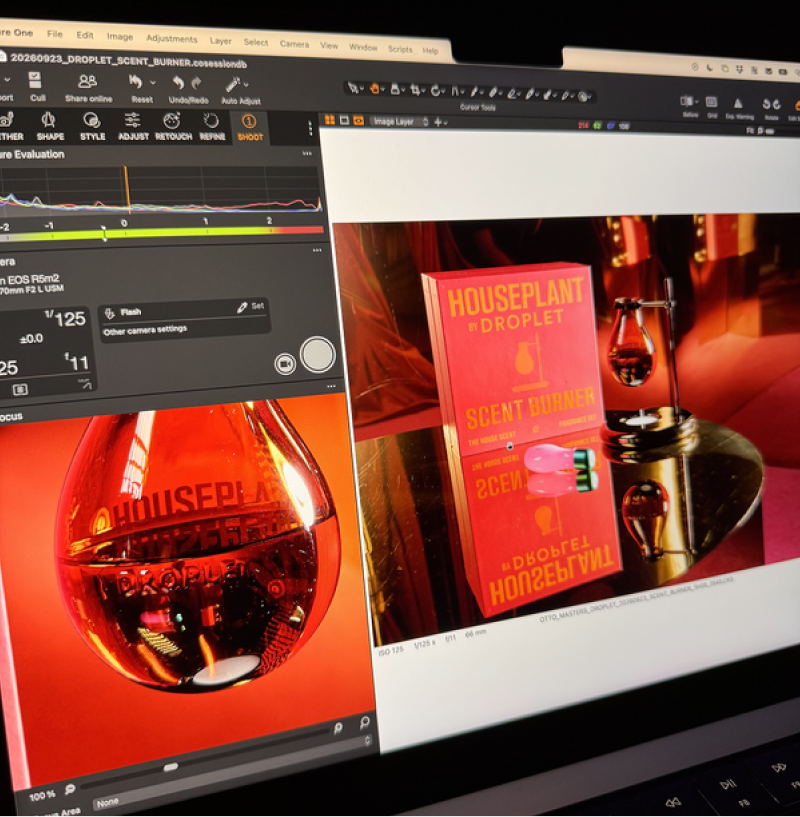Click Other camera settings
This screenshot has height=817, width=800.
[145, 330]
